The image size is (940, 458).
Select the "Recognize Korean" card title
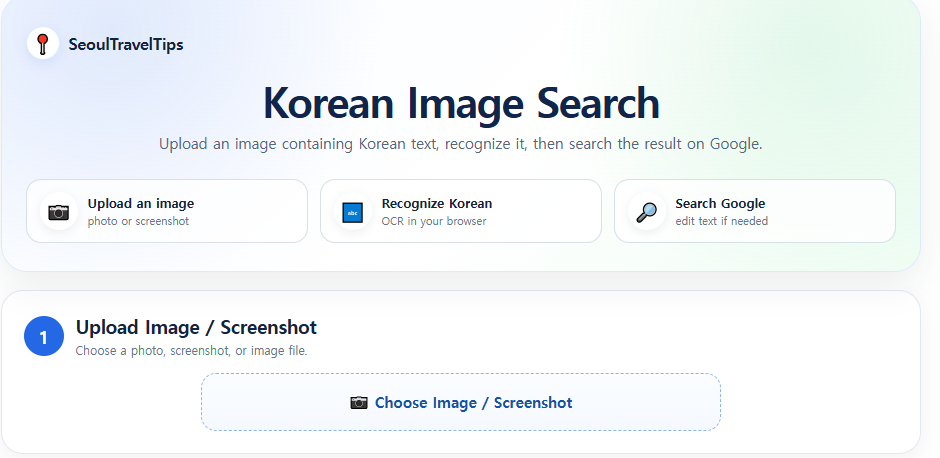[x=437, y=204]
